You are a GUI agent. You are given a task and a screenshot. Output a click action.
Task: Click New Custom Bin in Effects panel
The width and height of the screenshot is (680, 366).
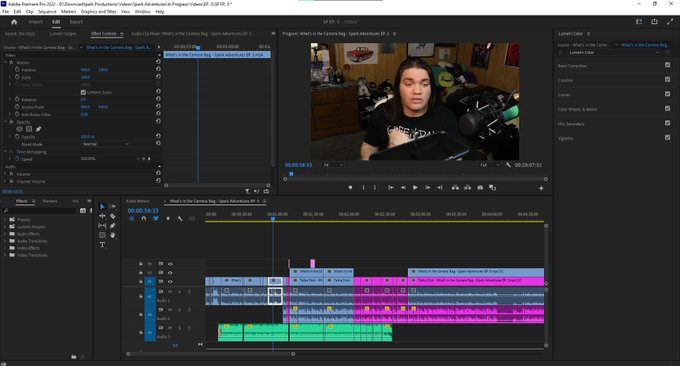pos(74,356)
